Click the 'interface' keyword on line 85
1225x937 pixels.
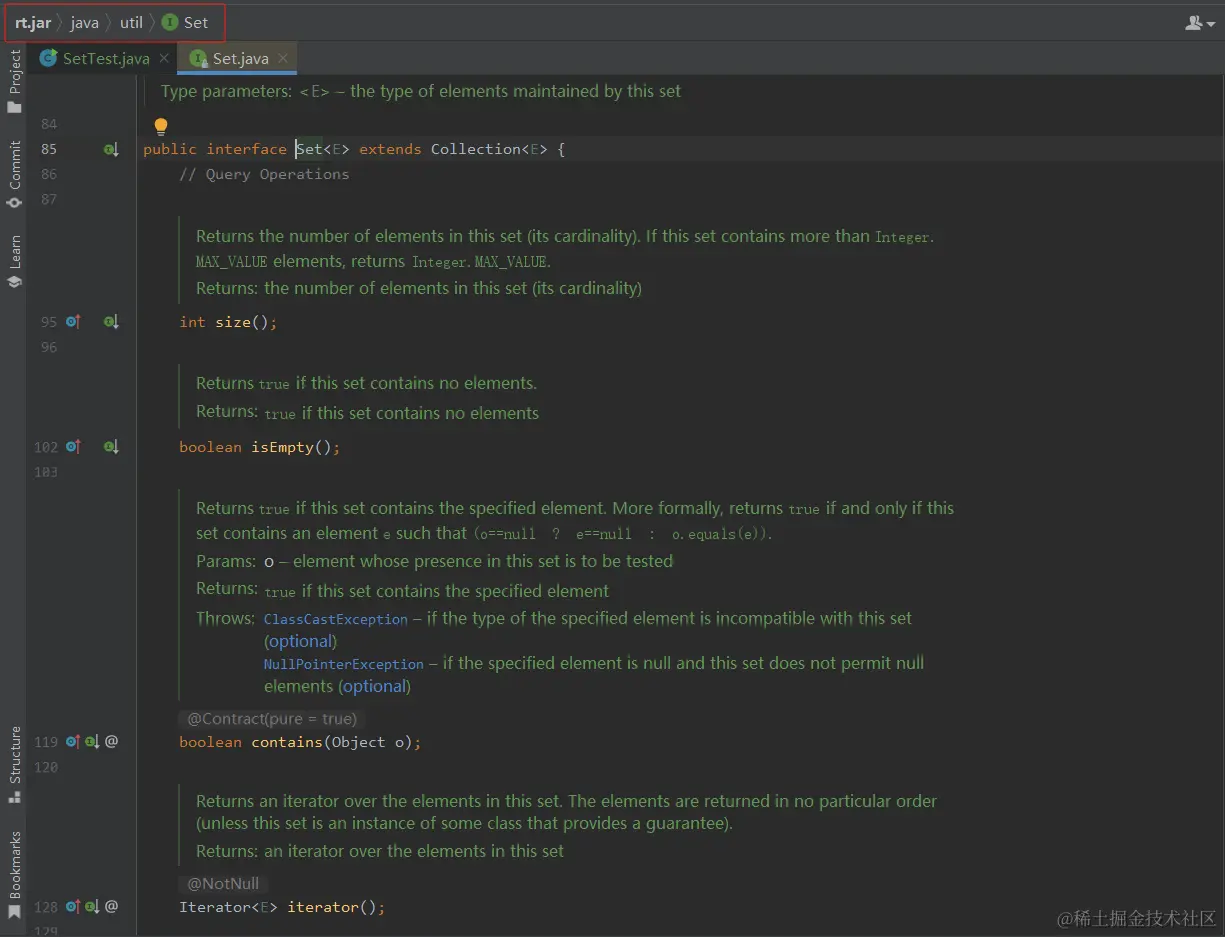[247, 149]
